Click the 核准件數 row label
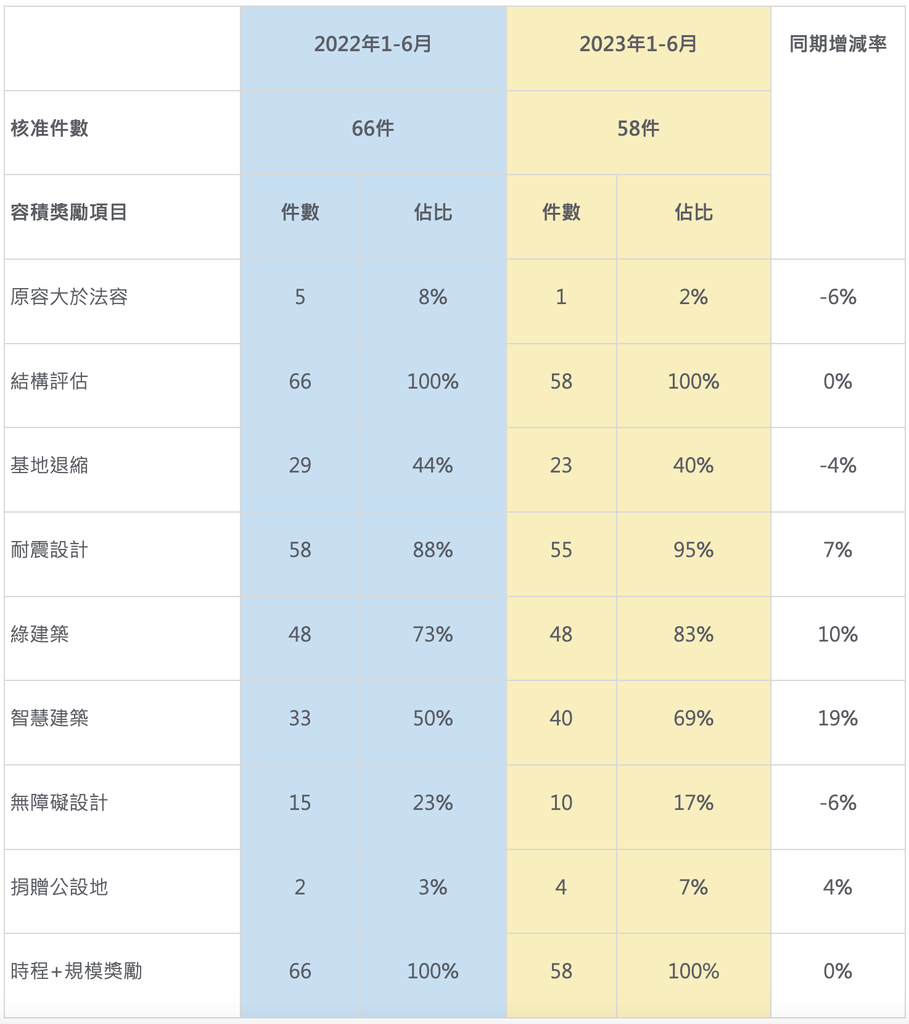This screenshot has width=909, height=1024. coord(50,129)
